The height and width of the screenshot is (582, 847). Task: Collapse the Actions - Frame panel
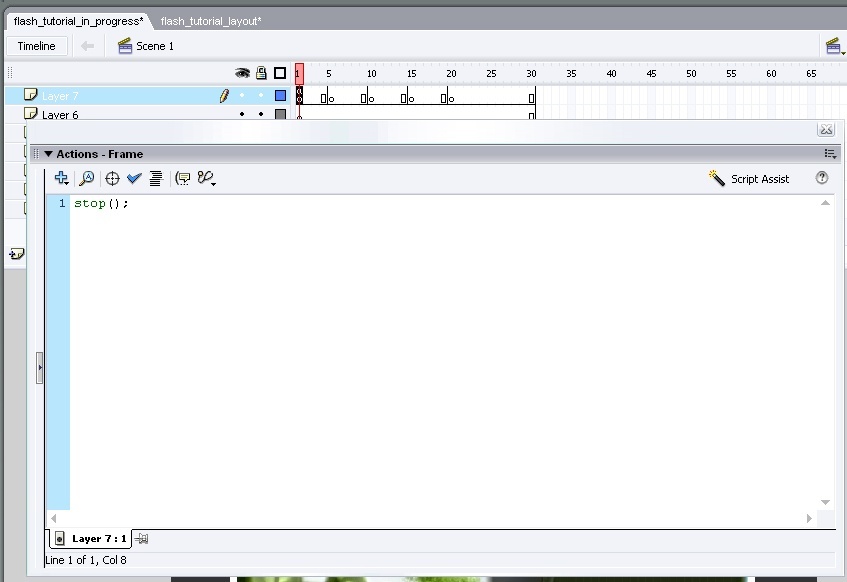[48, 154]
